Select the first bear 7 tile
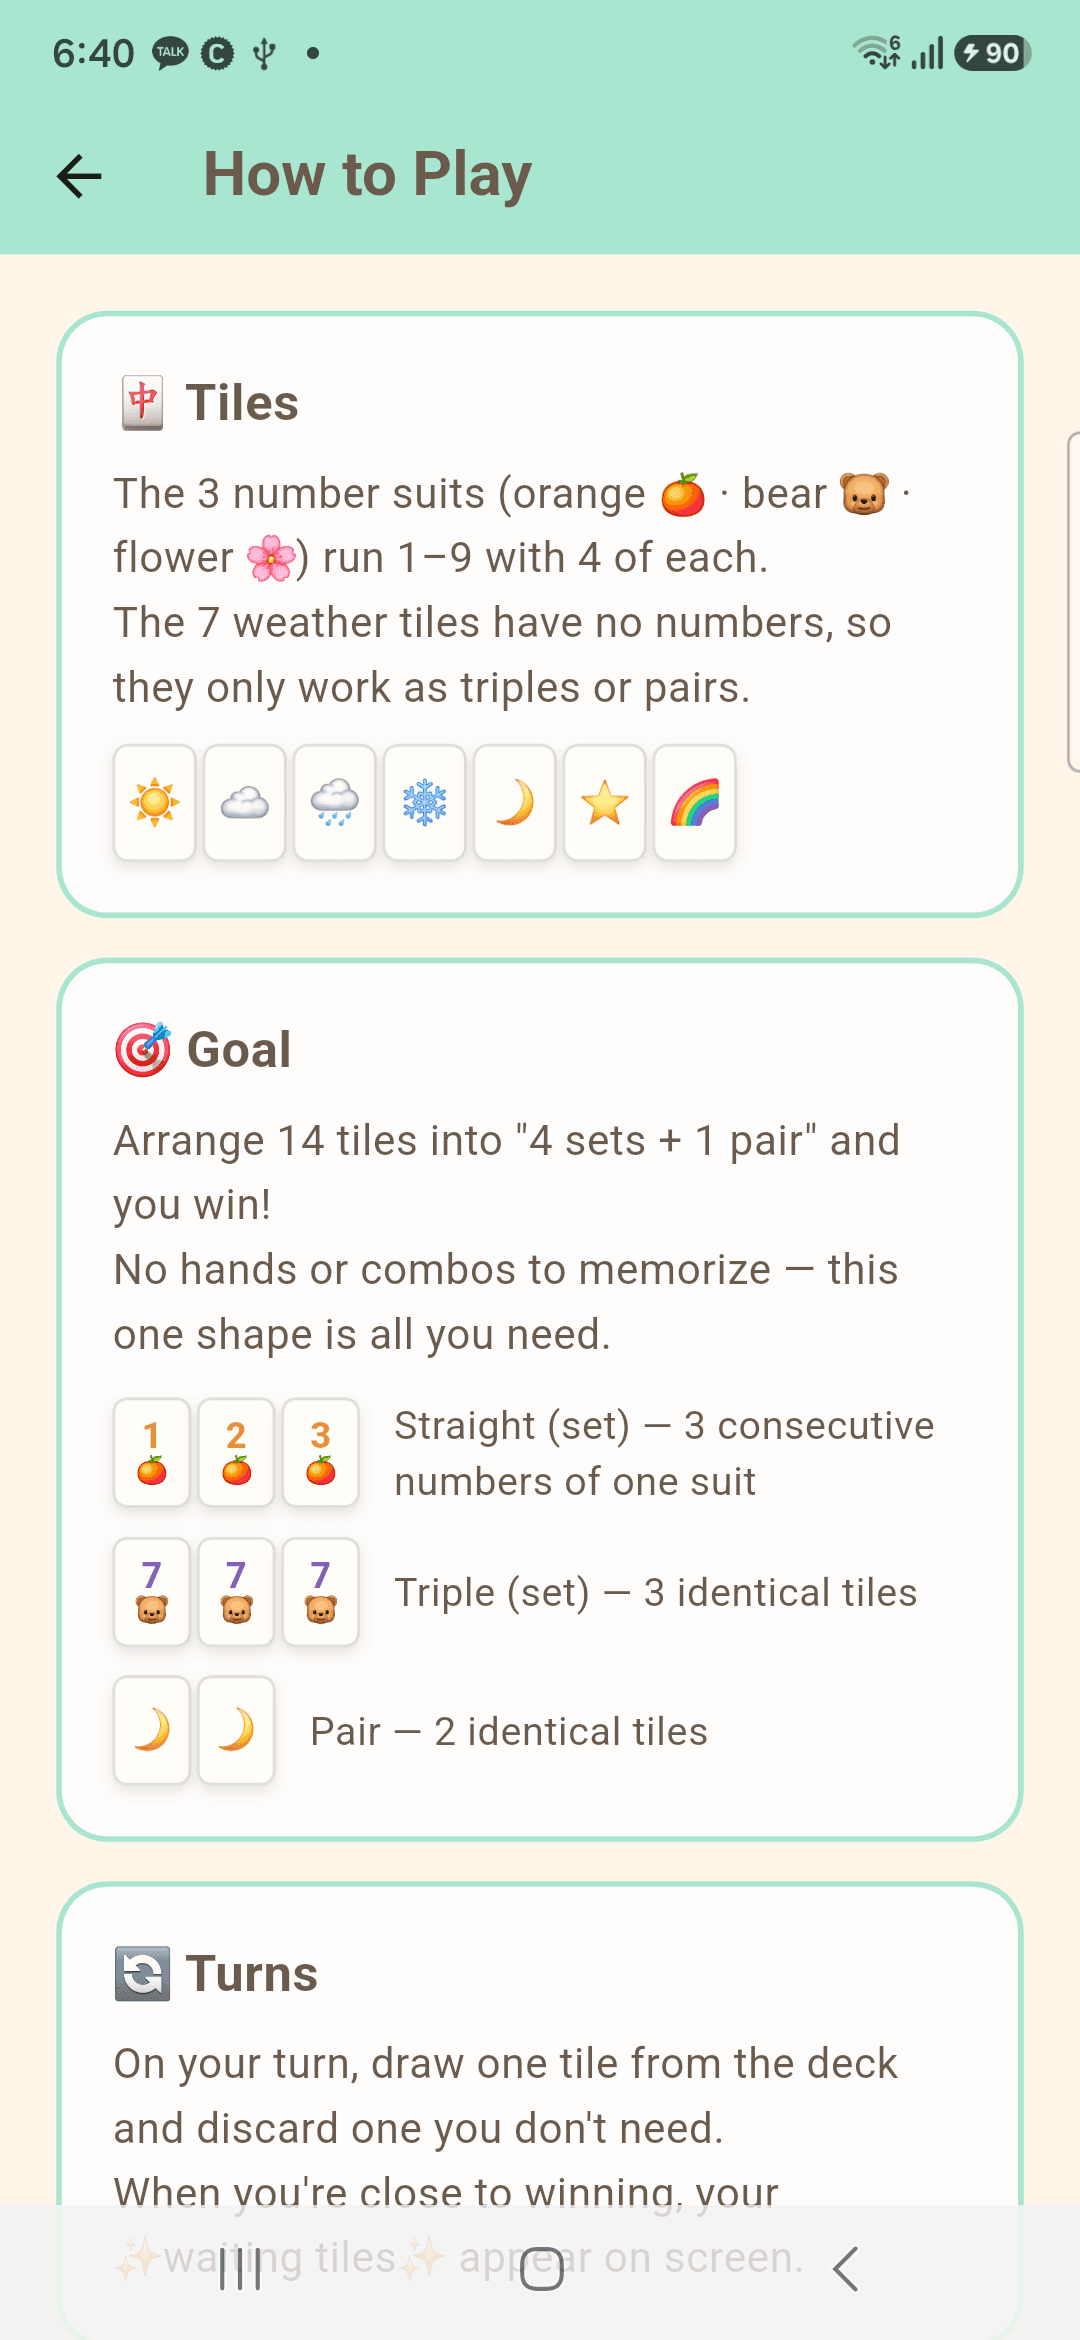The width and height of the screenshot is (1080, 2340). pyautogui.click(x=152, y=1591)
